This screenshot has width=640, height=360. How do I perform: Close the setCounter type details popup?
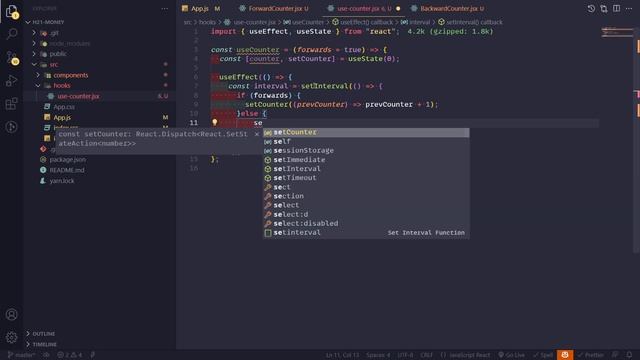(x=257, y=134)
